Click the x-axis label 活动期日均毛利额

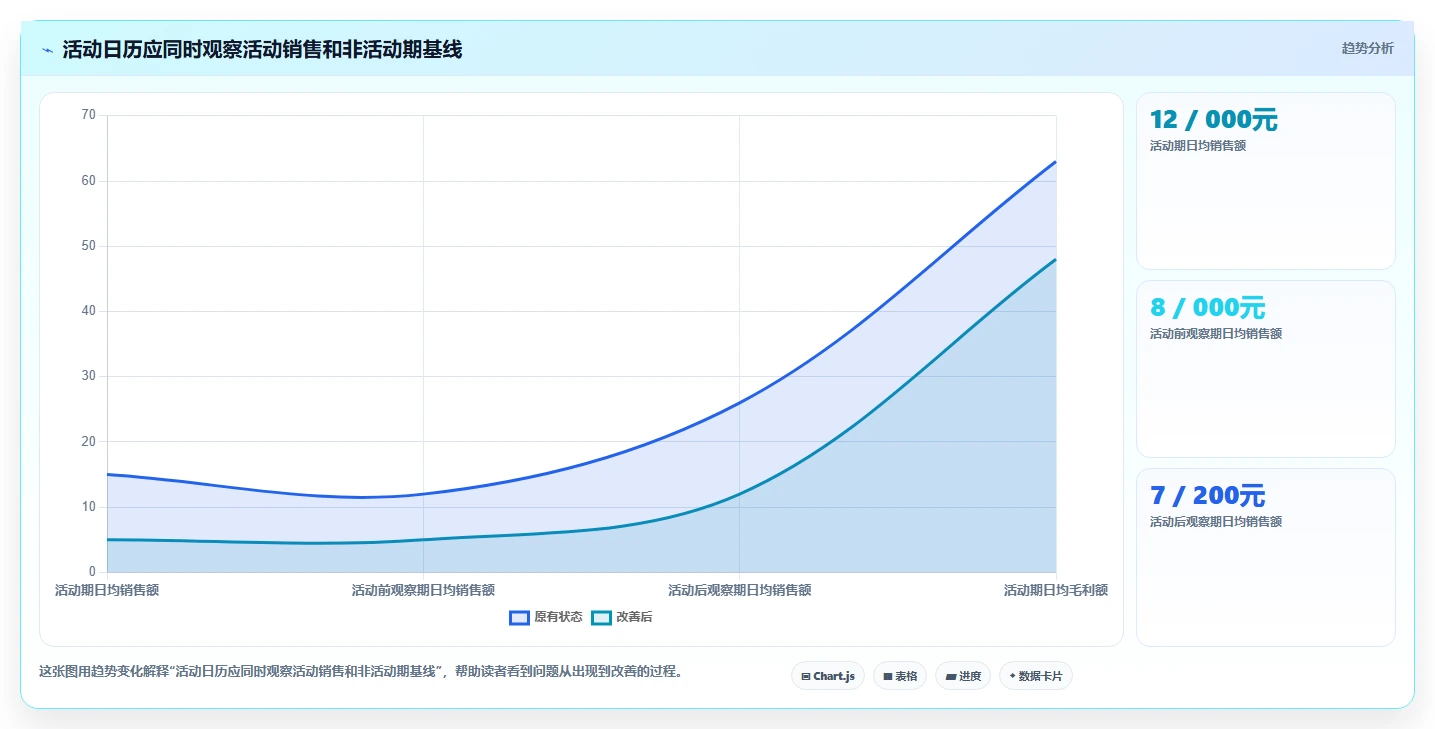[x=1056, y=591]
